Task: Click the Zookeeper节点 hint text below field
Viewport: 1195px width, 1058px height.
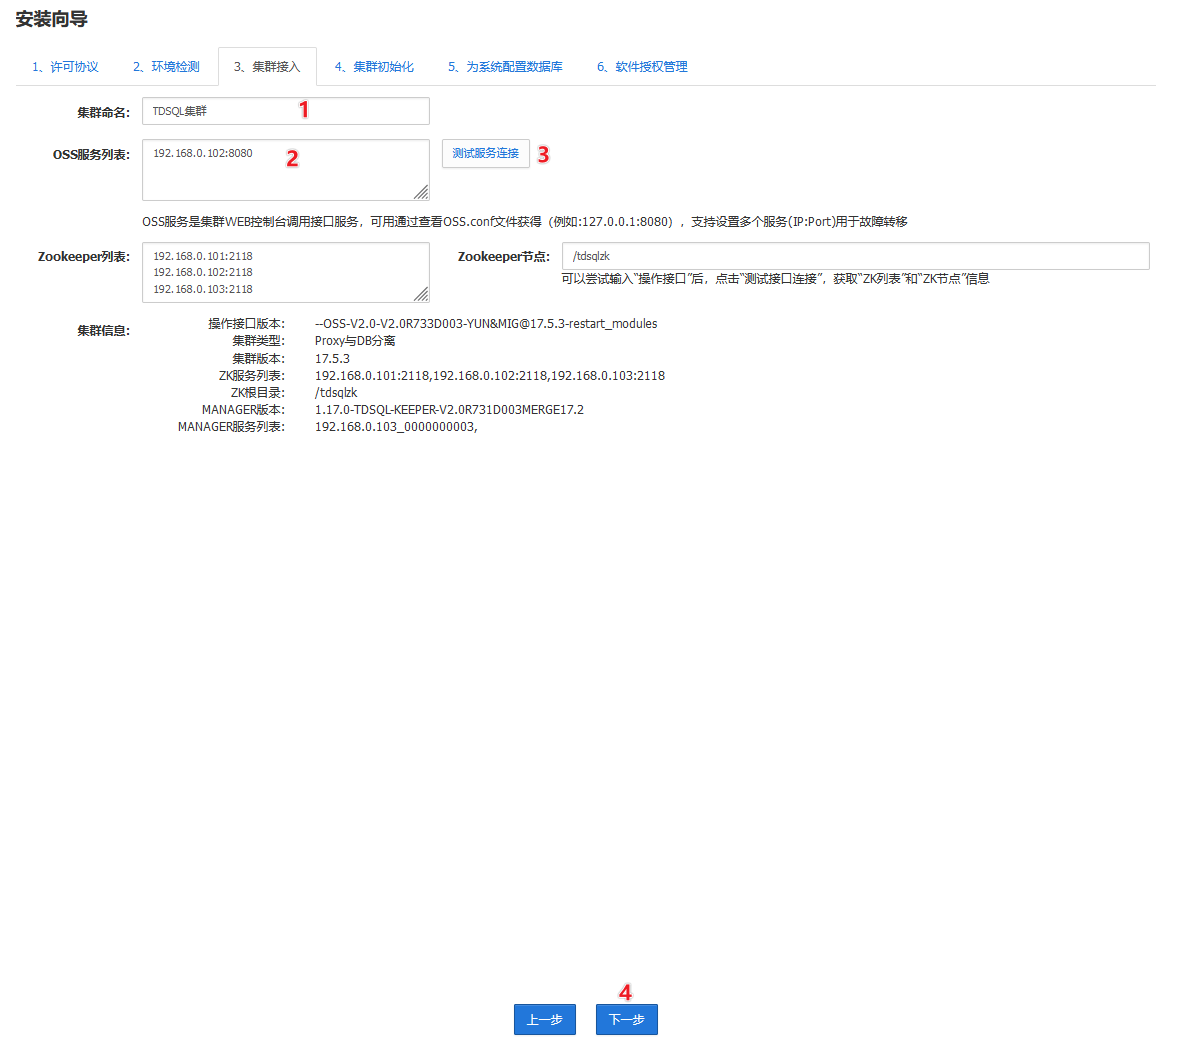Action: (776, 279)
